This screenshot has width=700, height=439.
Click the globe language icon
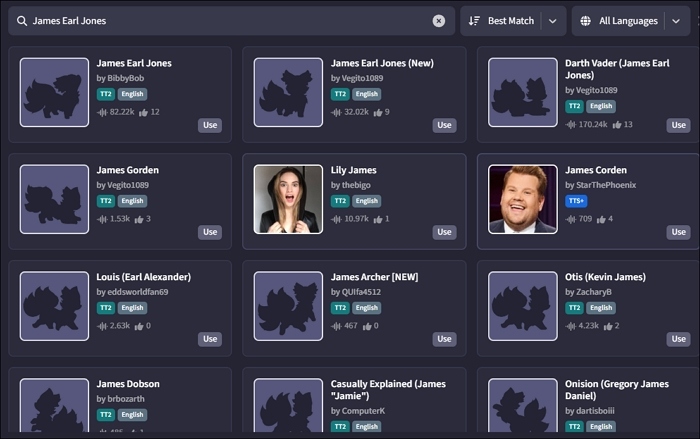[585, 21]
